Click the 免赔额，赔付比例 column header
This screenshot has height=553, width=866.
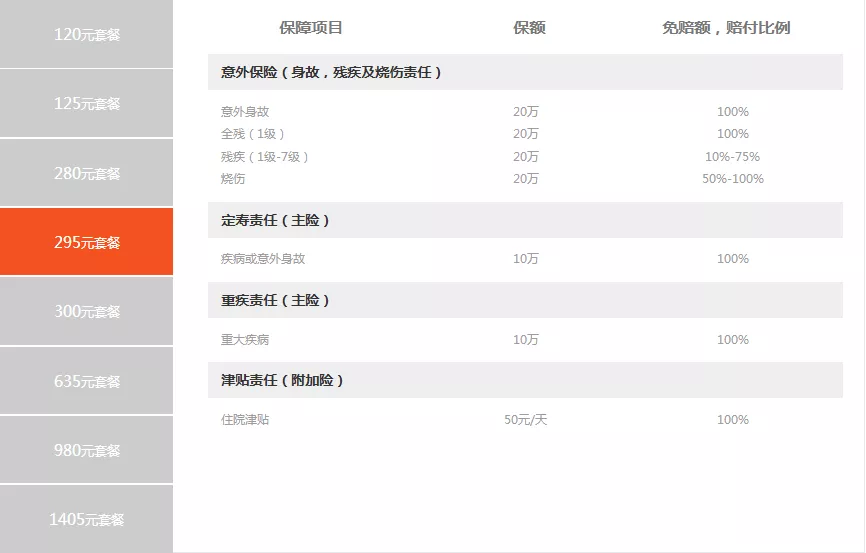725,28
